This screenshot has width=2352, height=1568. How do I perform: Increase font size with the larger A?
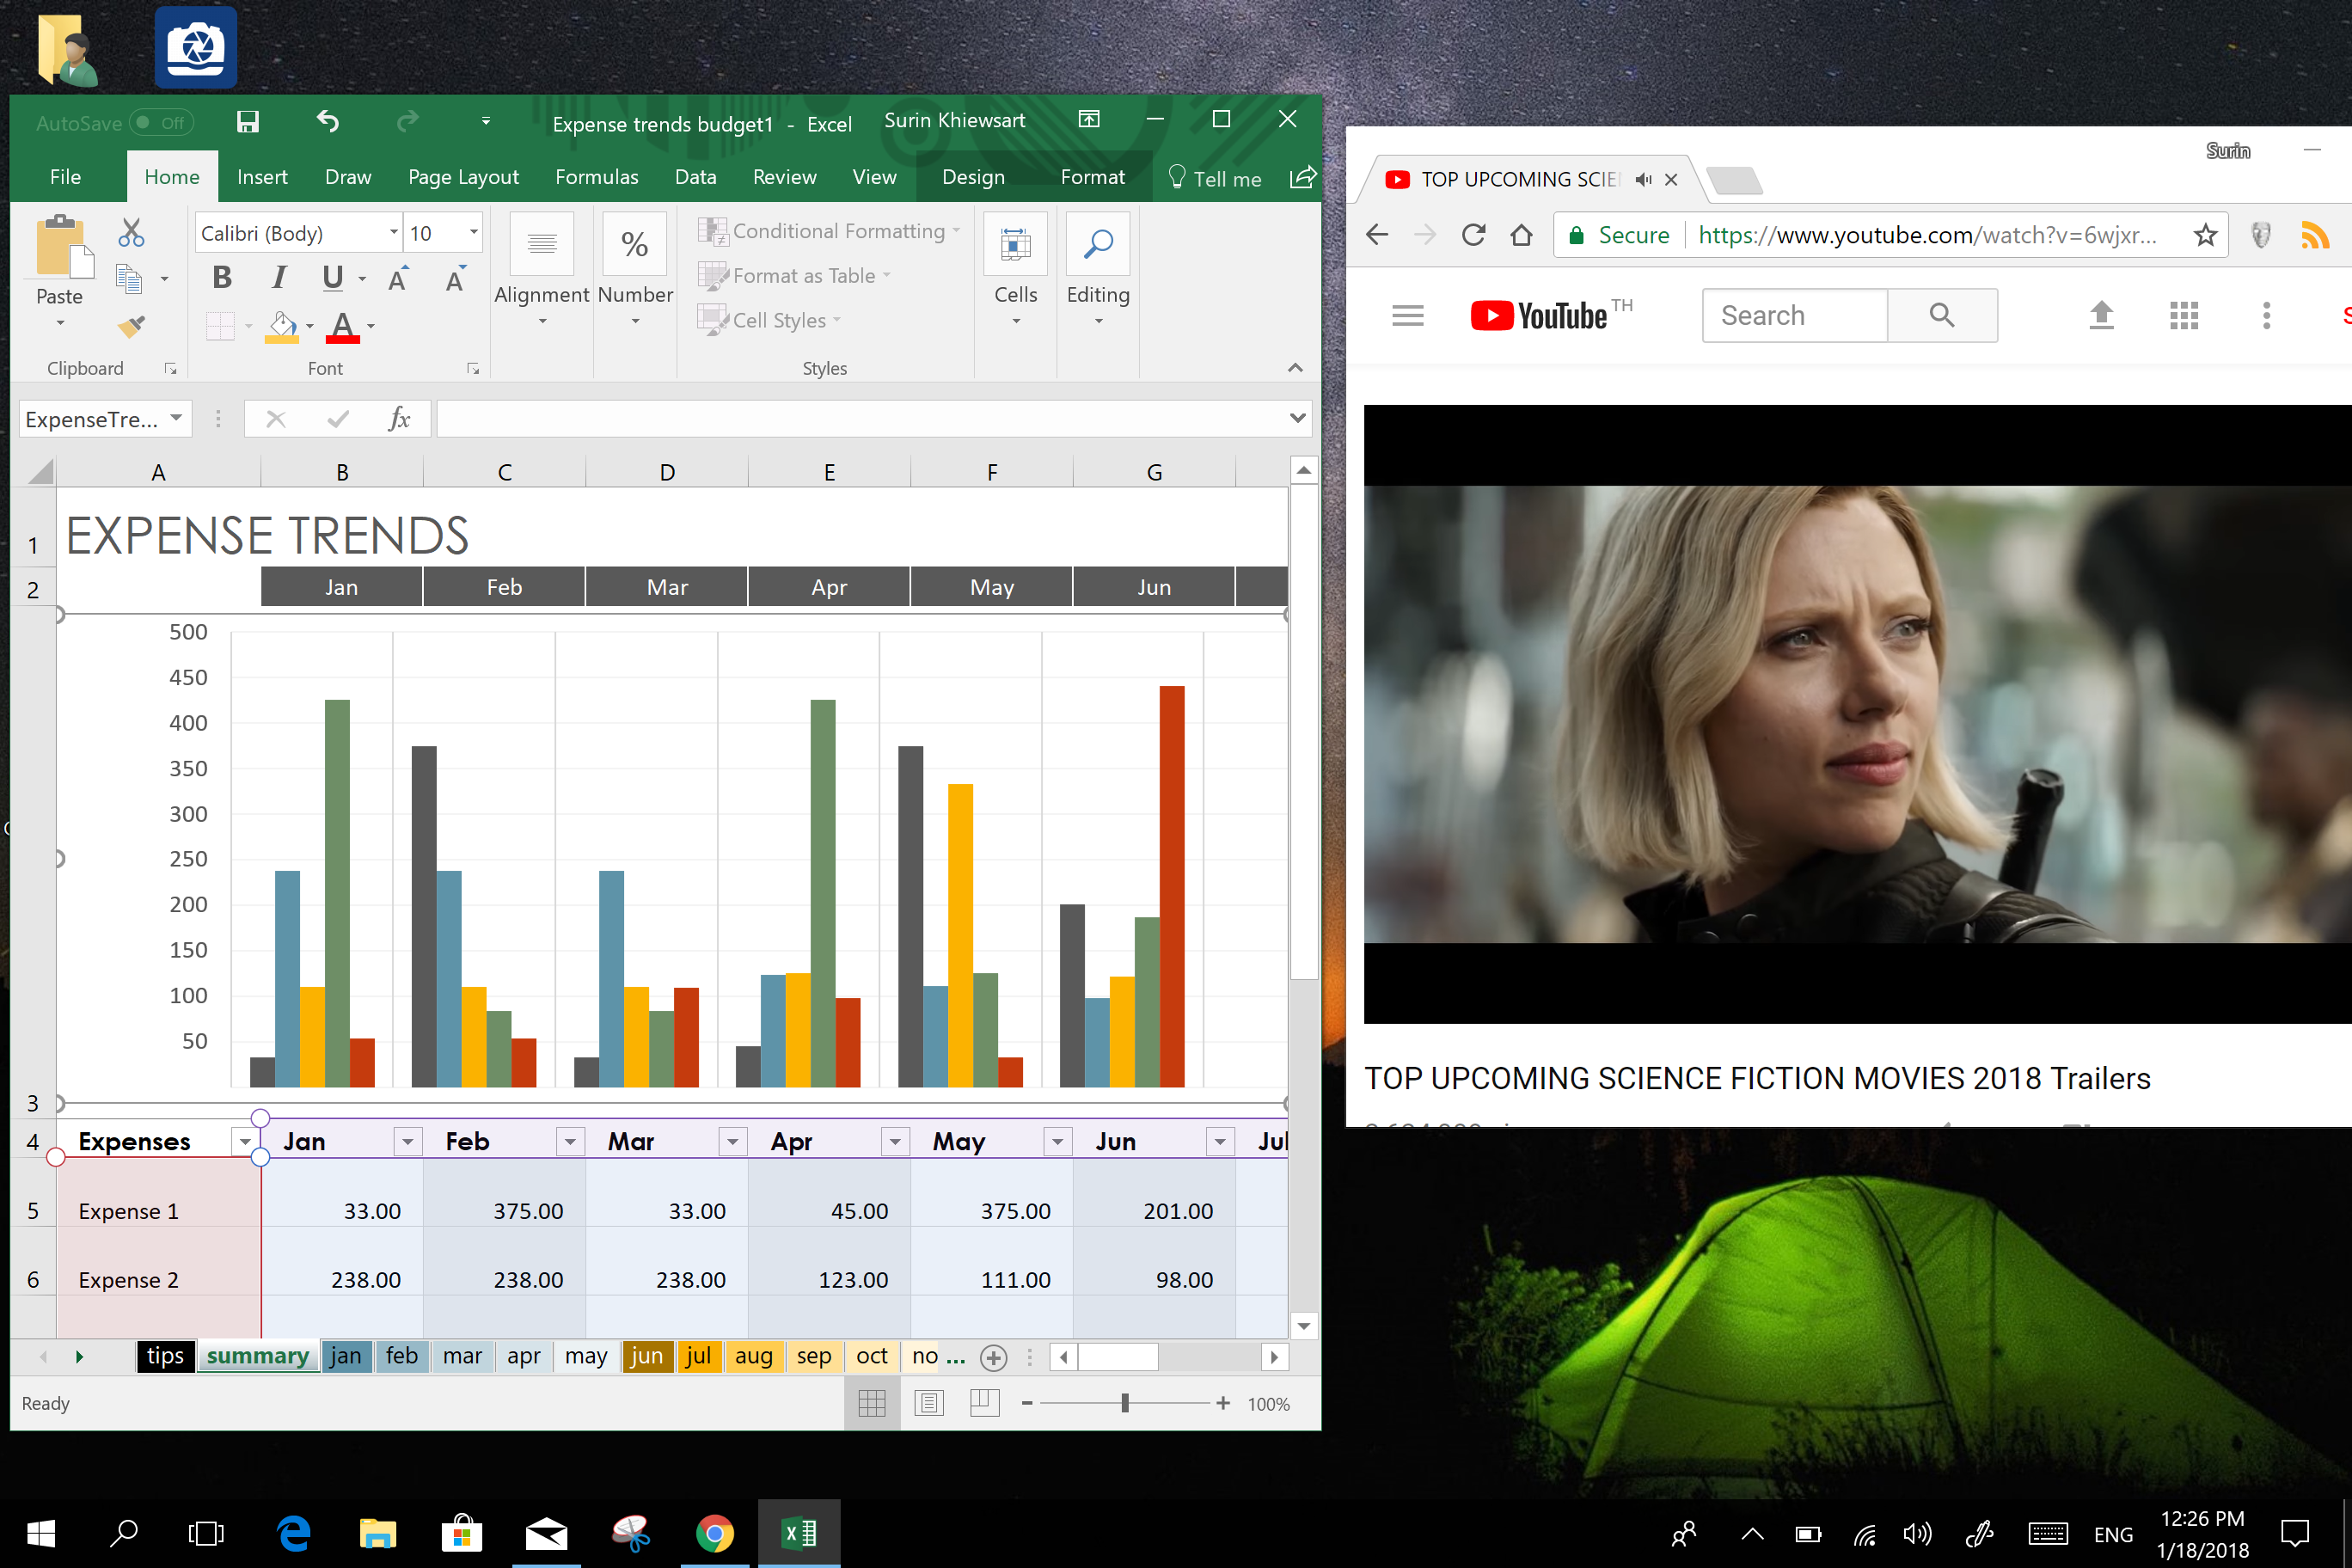398,279
